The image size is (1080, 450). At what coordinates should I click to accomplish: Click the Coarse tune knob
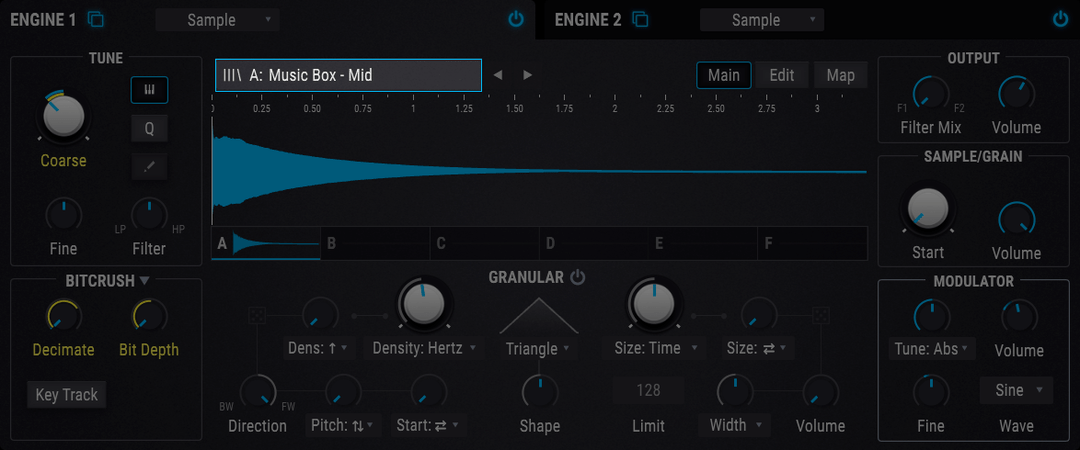pos(63,116)
